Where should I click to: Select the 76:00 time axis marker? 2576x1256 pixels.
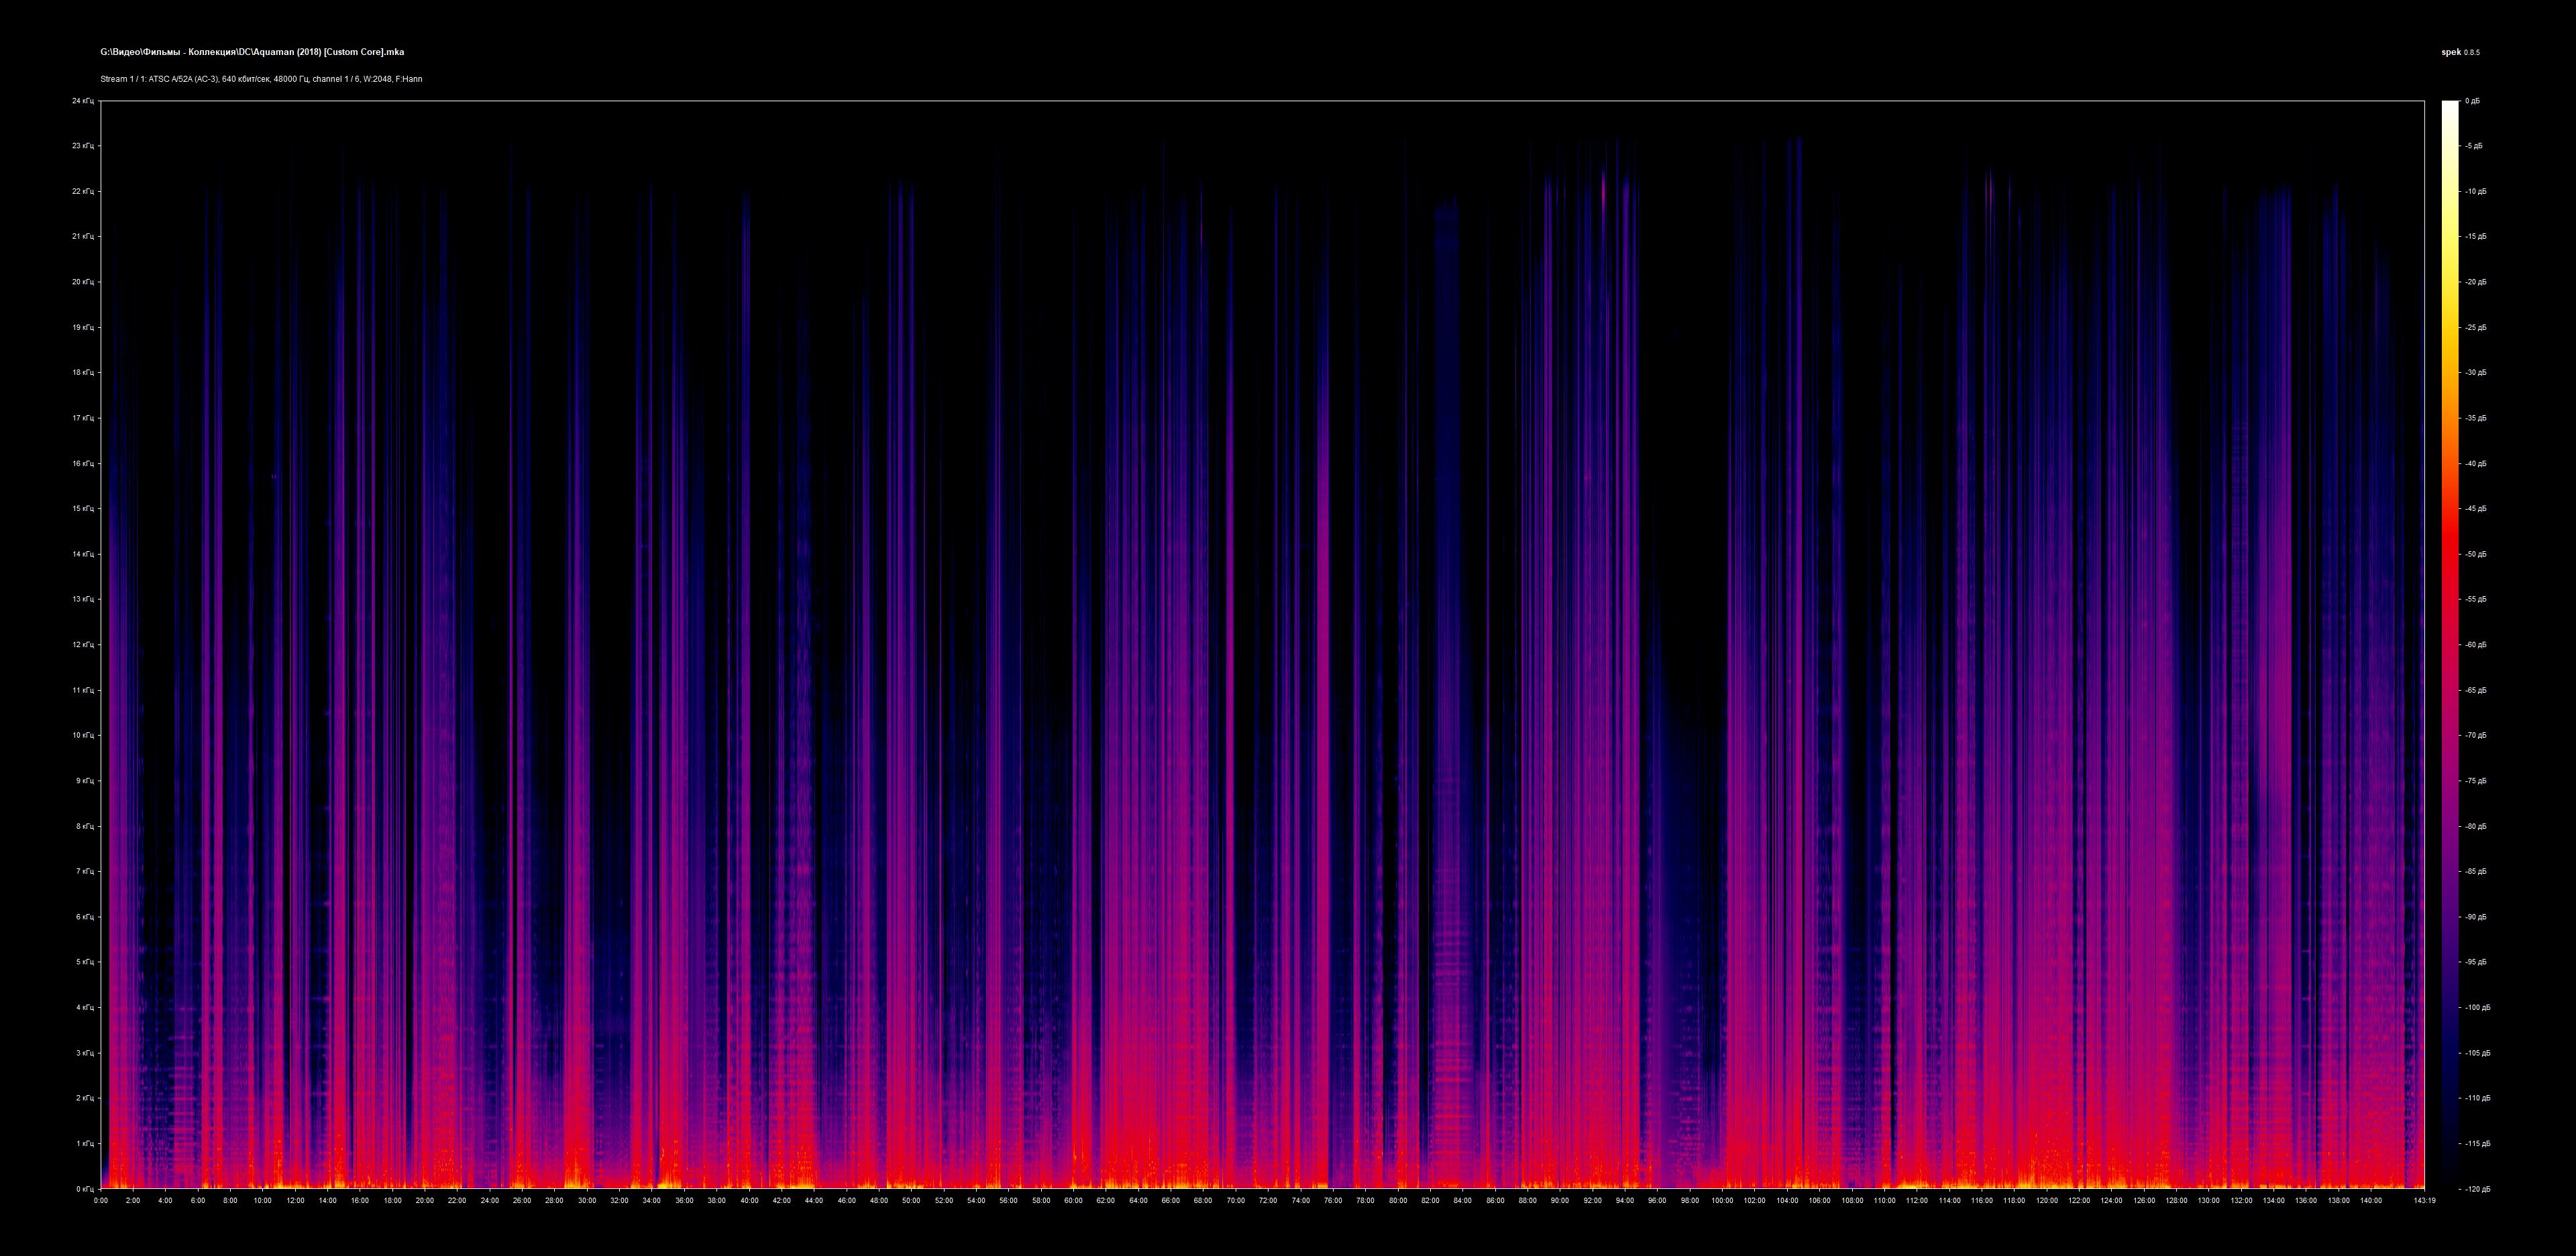[x=1332, y=1200]
